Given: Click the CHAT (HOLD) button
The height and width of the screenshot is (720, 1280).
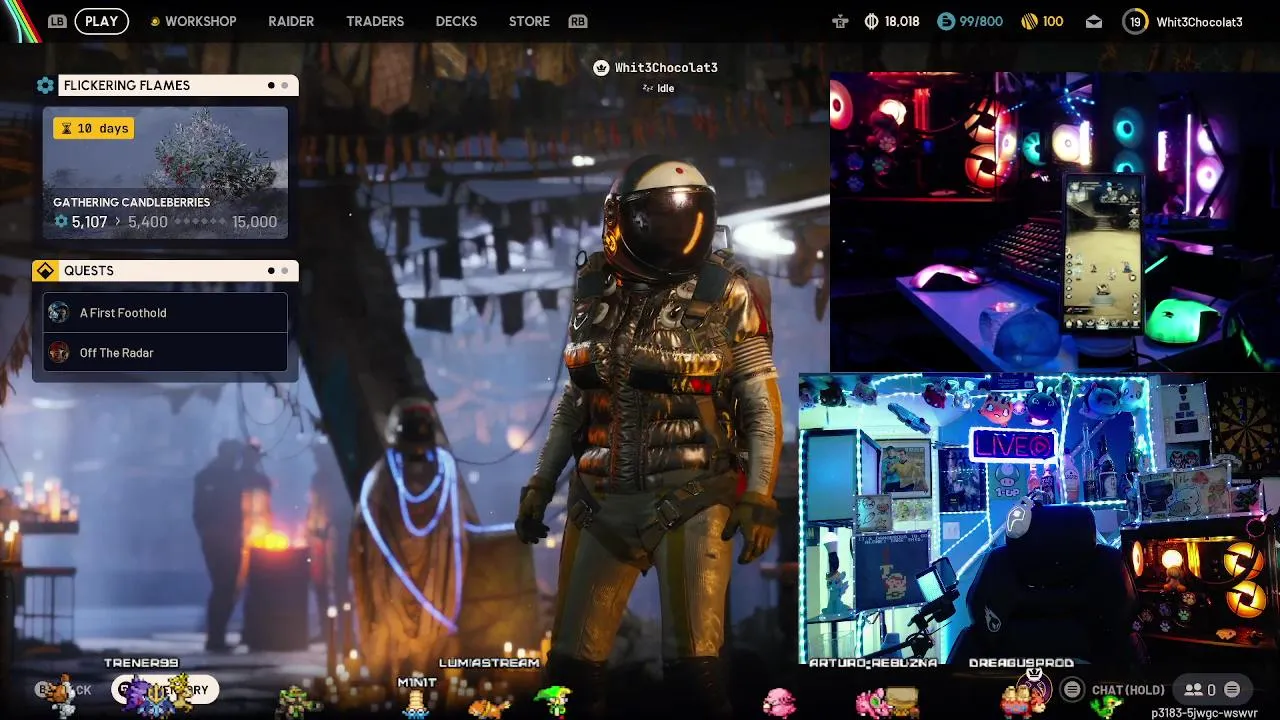Looking at the screenshot, I should [1128, 690].
